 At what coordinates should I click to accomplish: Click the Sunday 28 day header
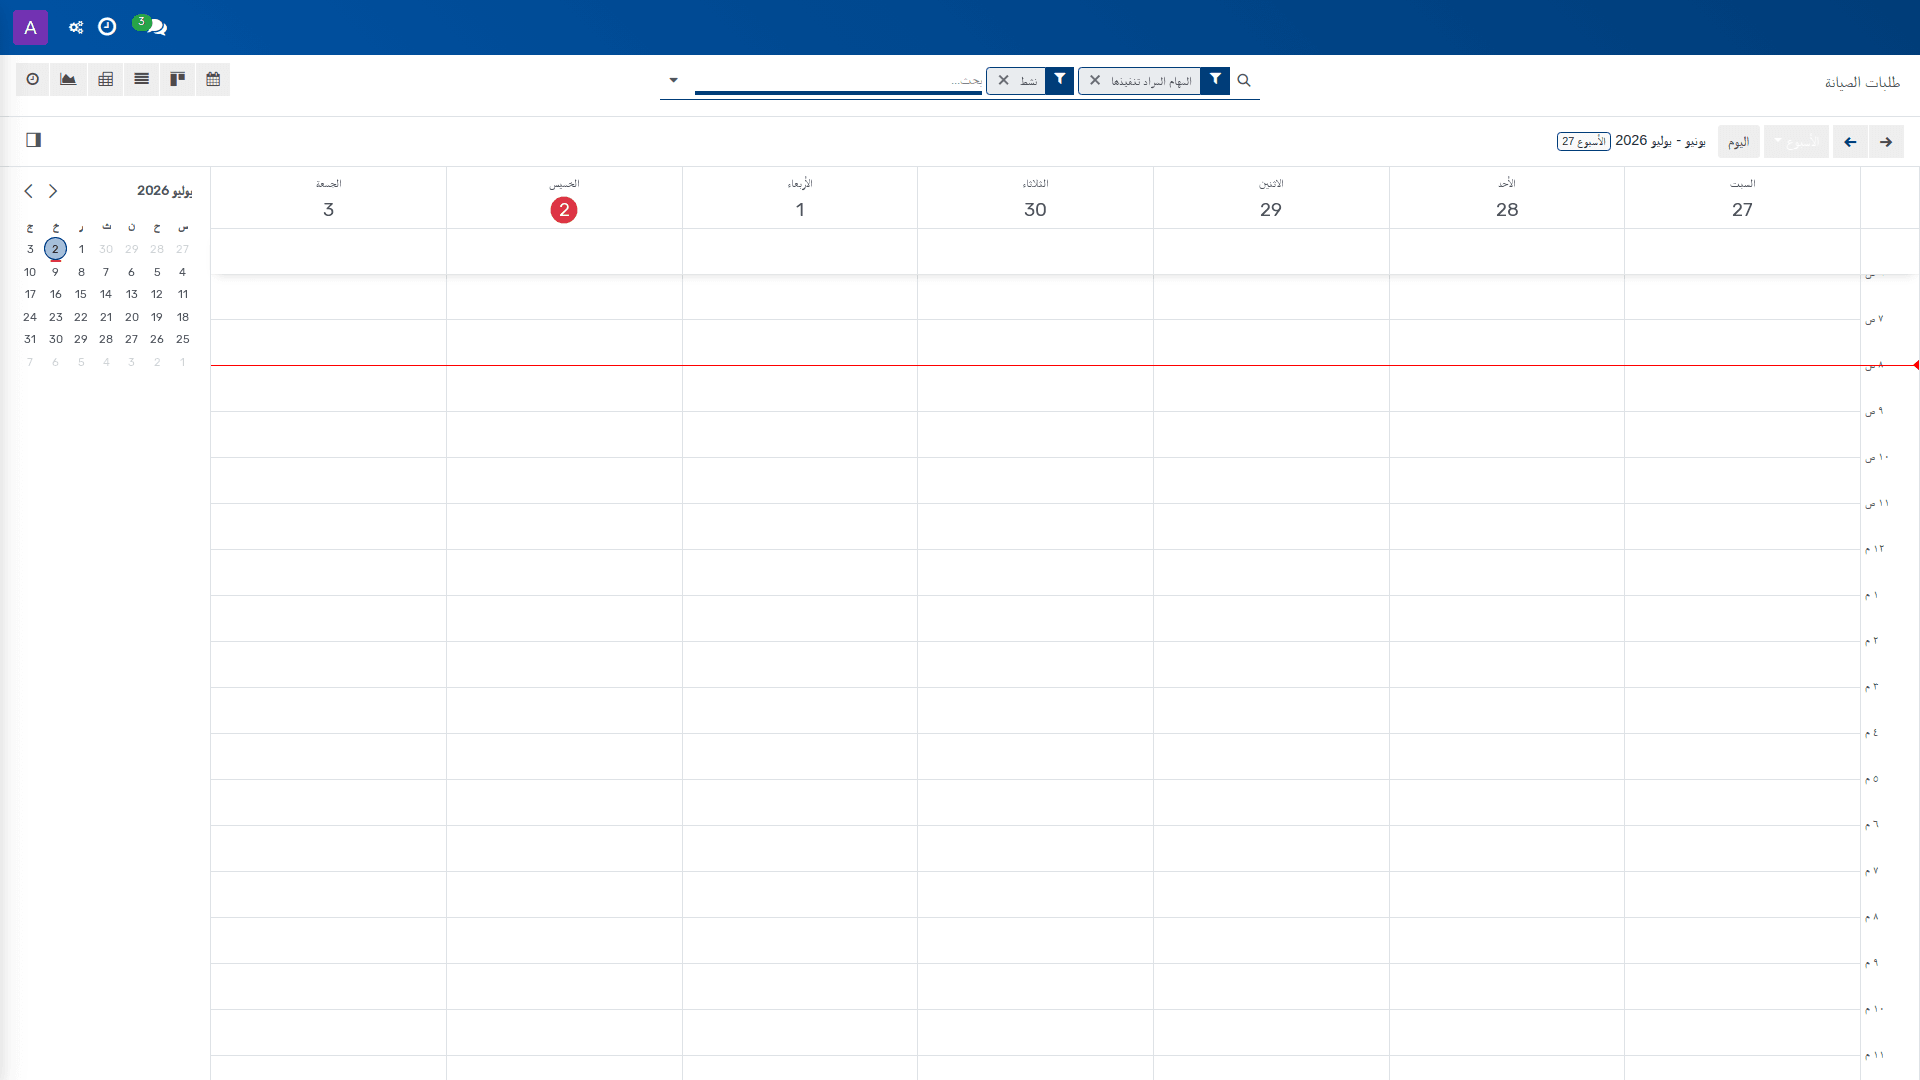1507,199
